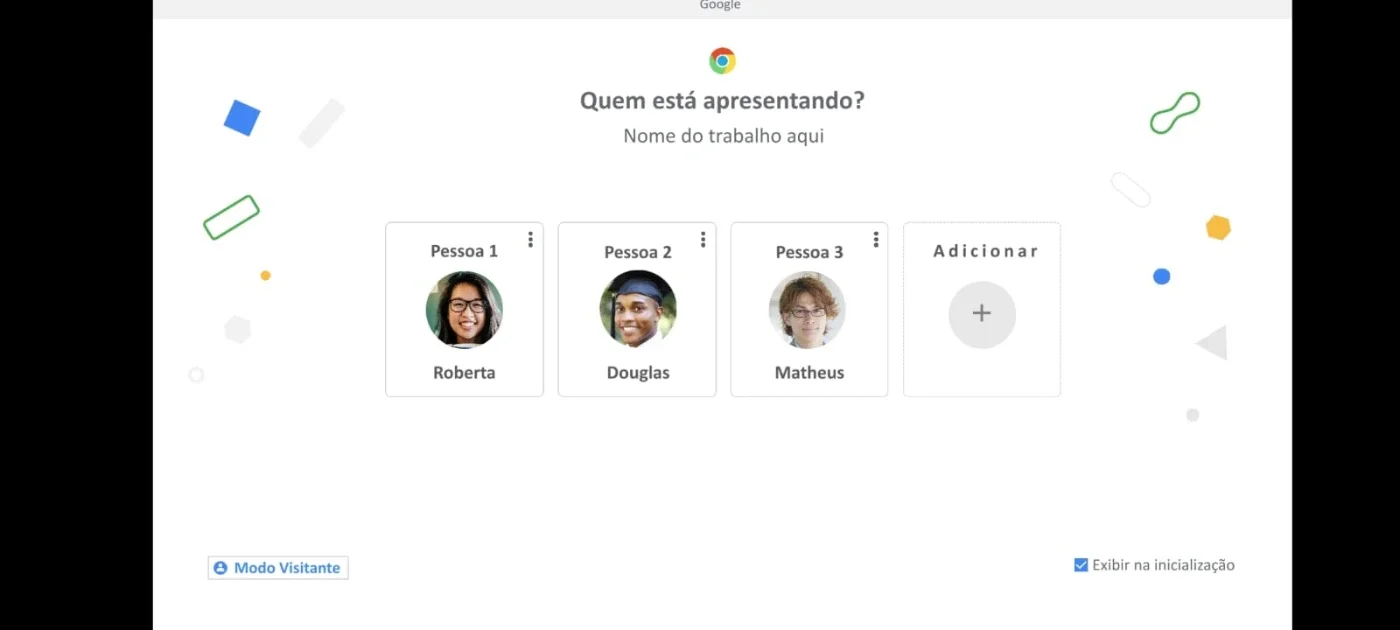The width and height of the screenshot is (1400, 630).
Task: Click the Douglas name label
Action: point(638,372)
